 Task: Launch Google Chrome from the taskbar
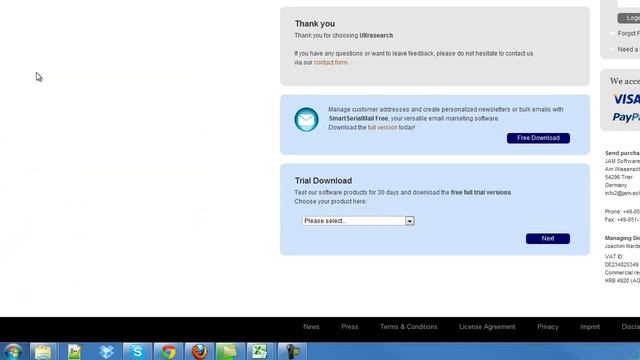[168, 352]
